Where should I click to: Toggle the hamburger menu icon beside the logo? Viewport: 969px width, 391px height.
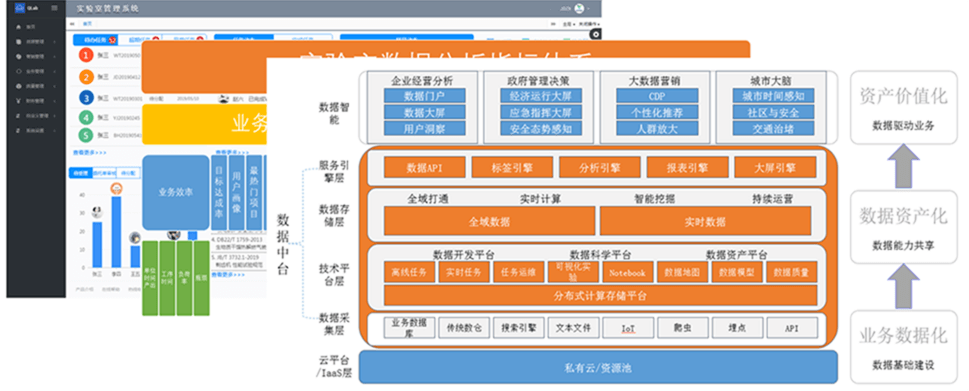(x=54, y=8)
